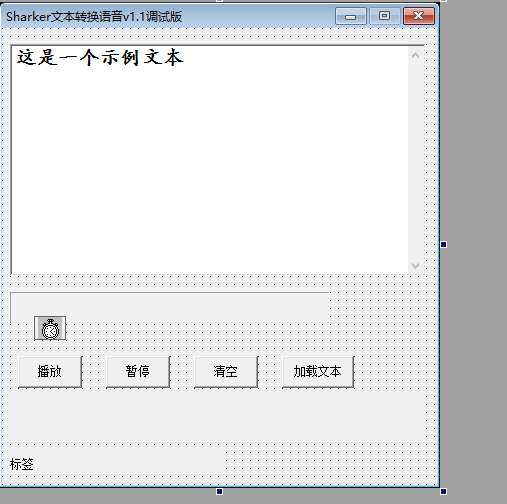Click the 播放 play button

50,372
